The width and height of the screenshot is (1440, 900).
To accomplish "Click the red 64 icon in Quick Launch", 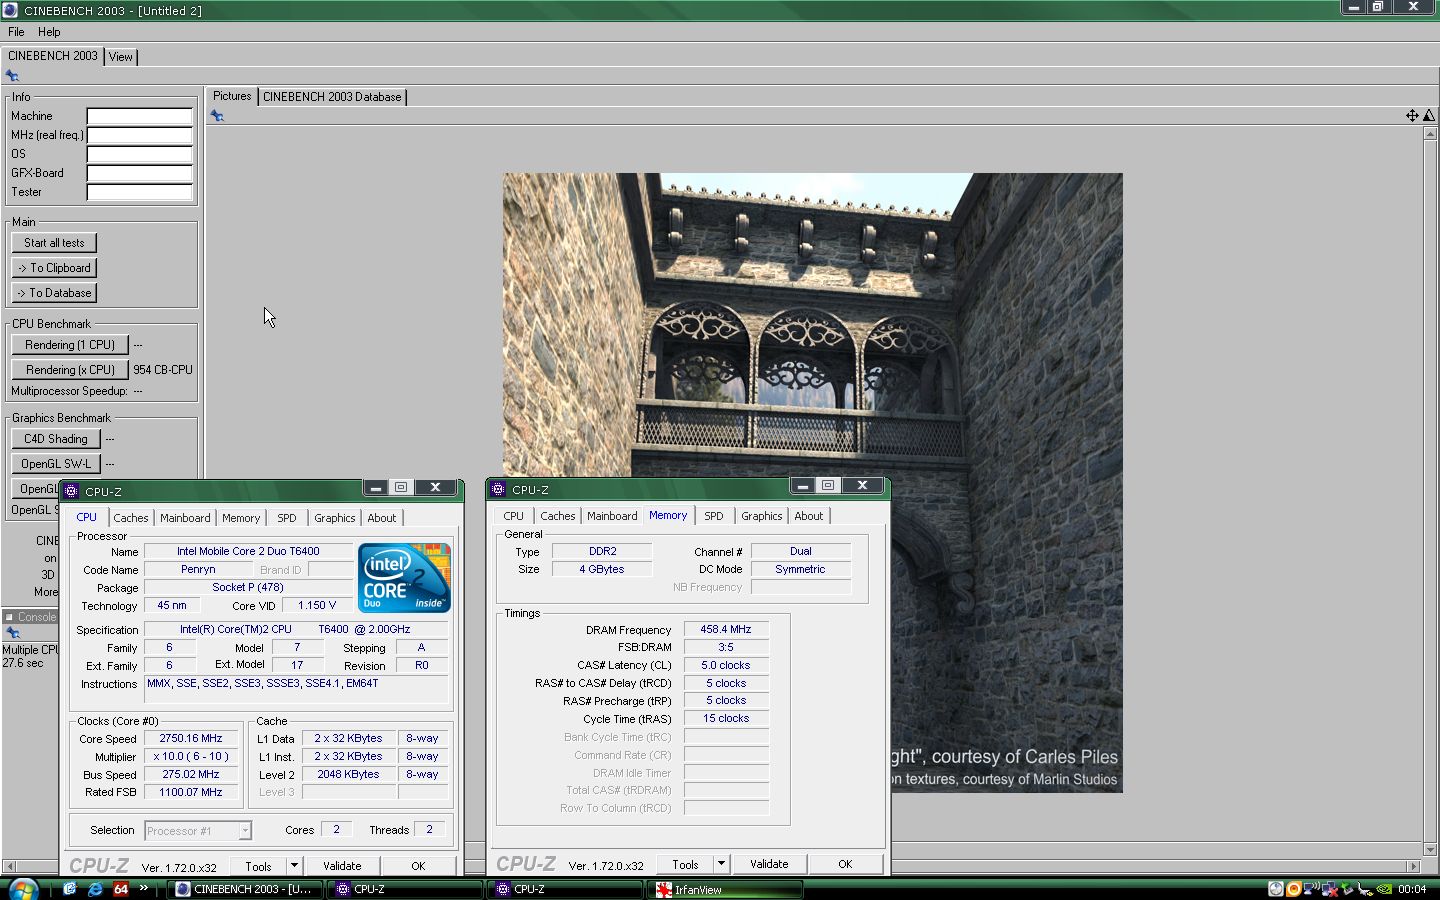I will pos(121,888).
